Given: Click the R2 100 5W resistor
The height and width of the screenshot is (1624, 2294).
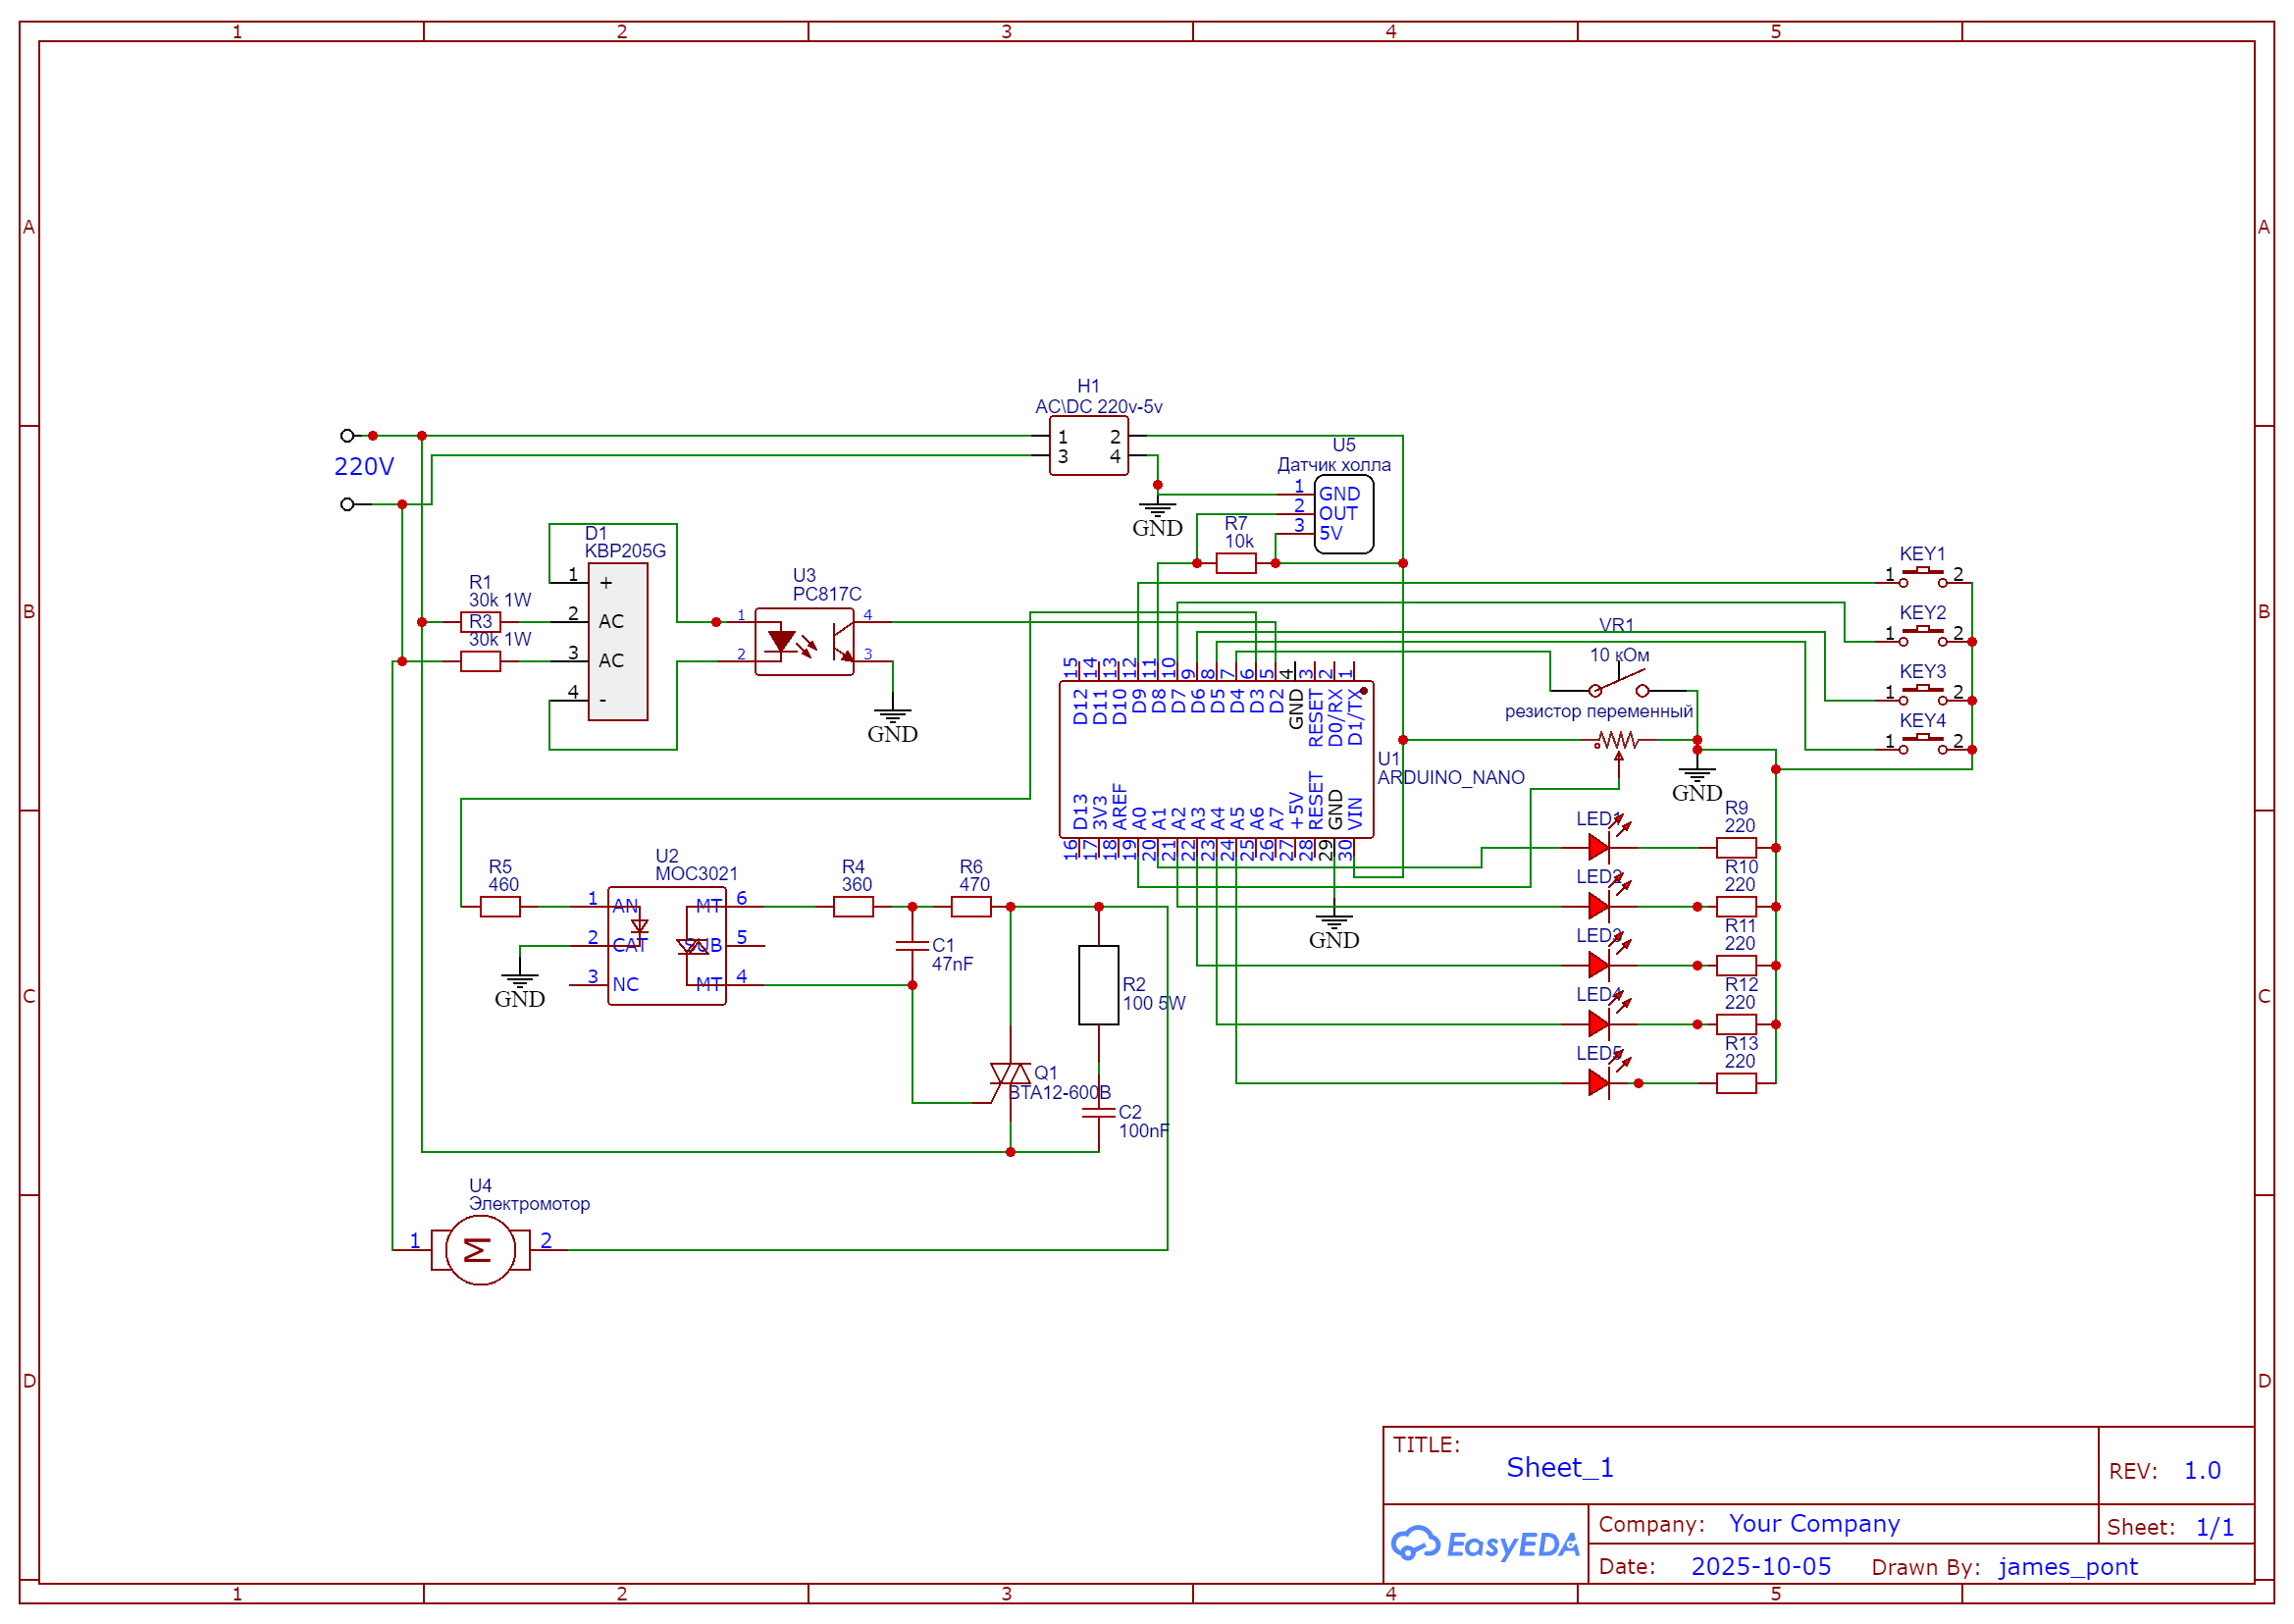Looking at the screenshot, I should (1098, 985).
